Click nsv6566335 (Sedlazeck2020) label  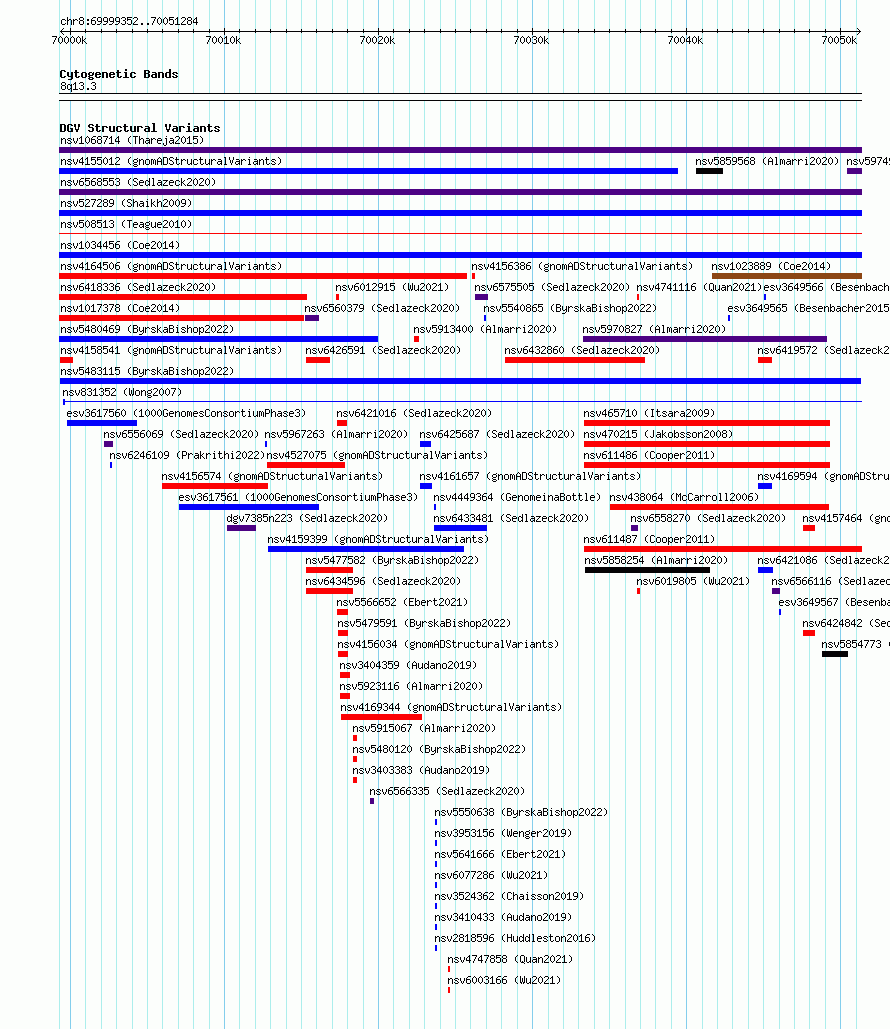coord(447,791)
